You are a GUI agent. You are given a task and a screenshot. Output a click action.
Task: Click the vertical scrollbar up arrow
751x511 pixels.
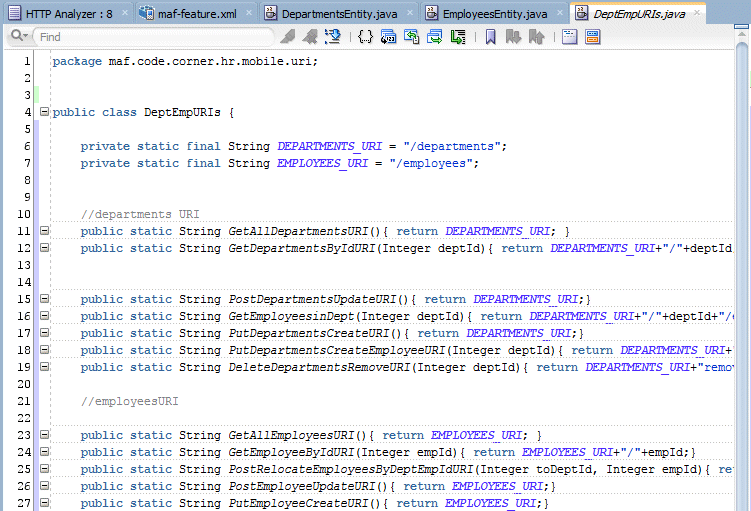(x=741, y=35)
